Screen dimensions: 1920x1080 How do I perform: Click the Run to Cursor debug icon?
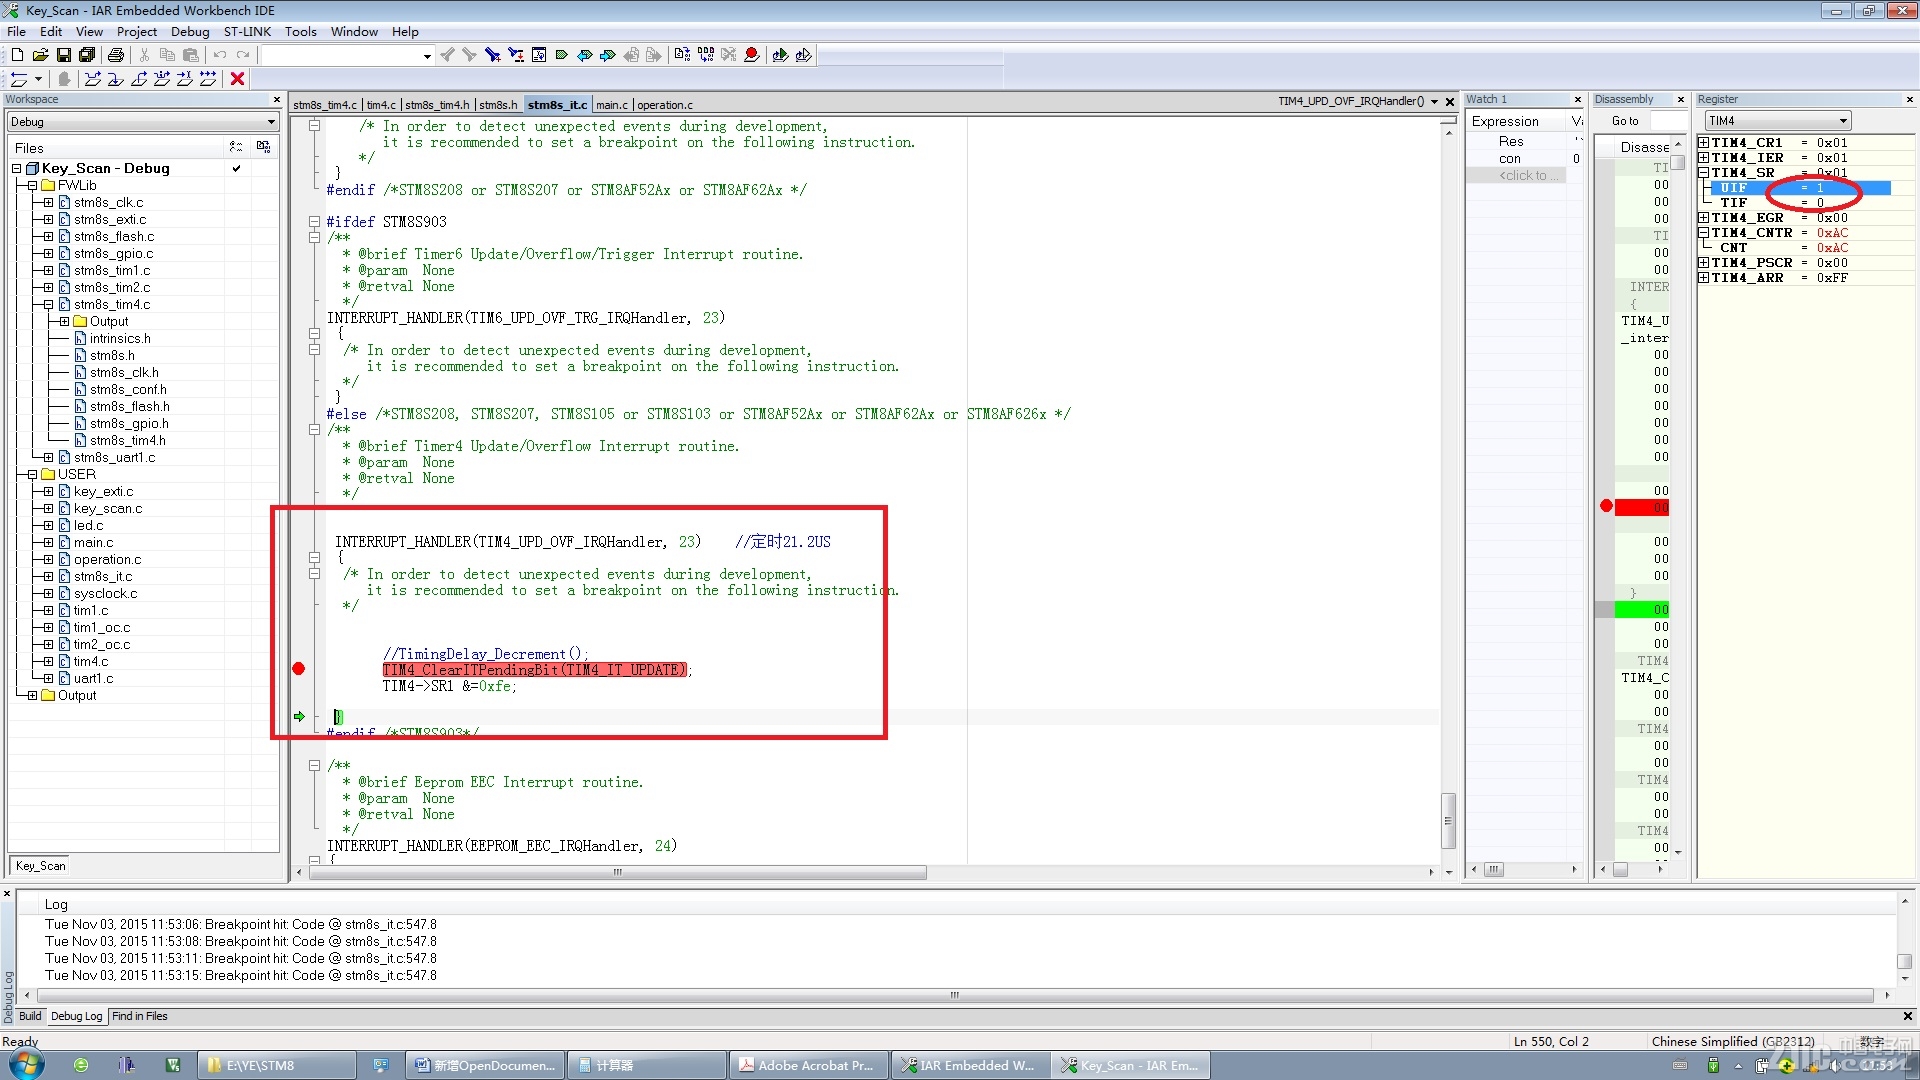(184, 79)
